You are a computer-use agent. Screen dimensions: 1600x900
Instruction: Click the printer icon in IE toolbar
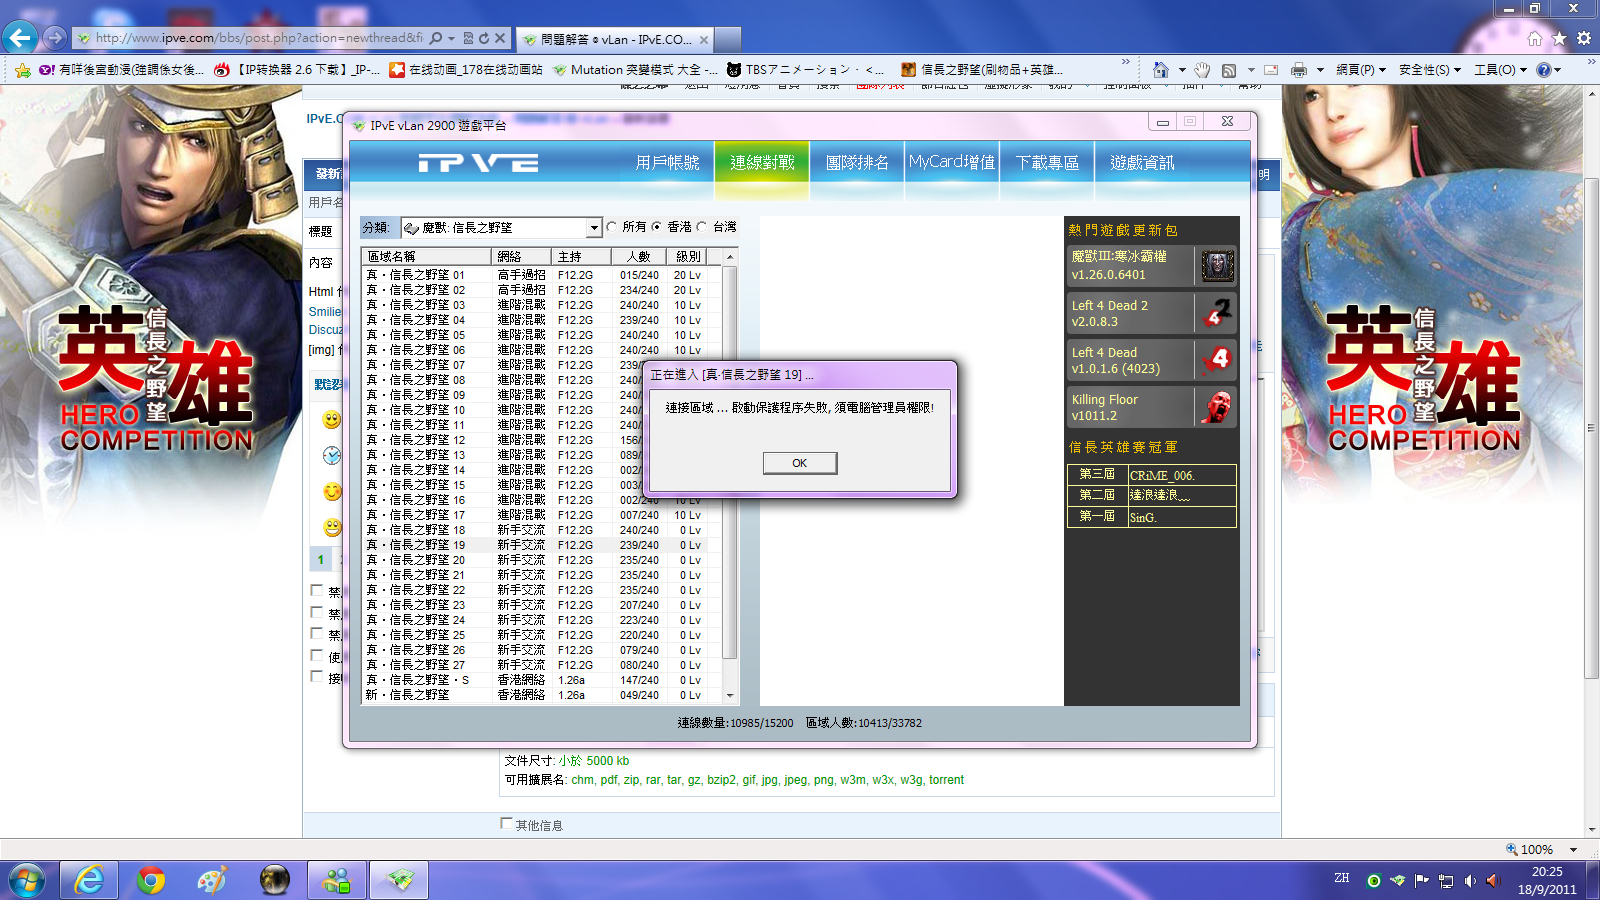(x=1298, y=70)
